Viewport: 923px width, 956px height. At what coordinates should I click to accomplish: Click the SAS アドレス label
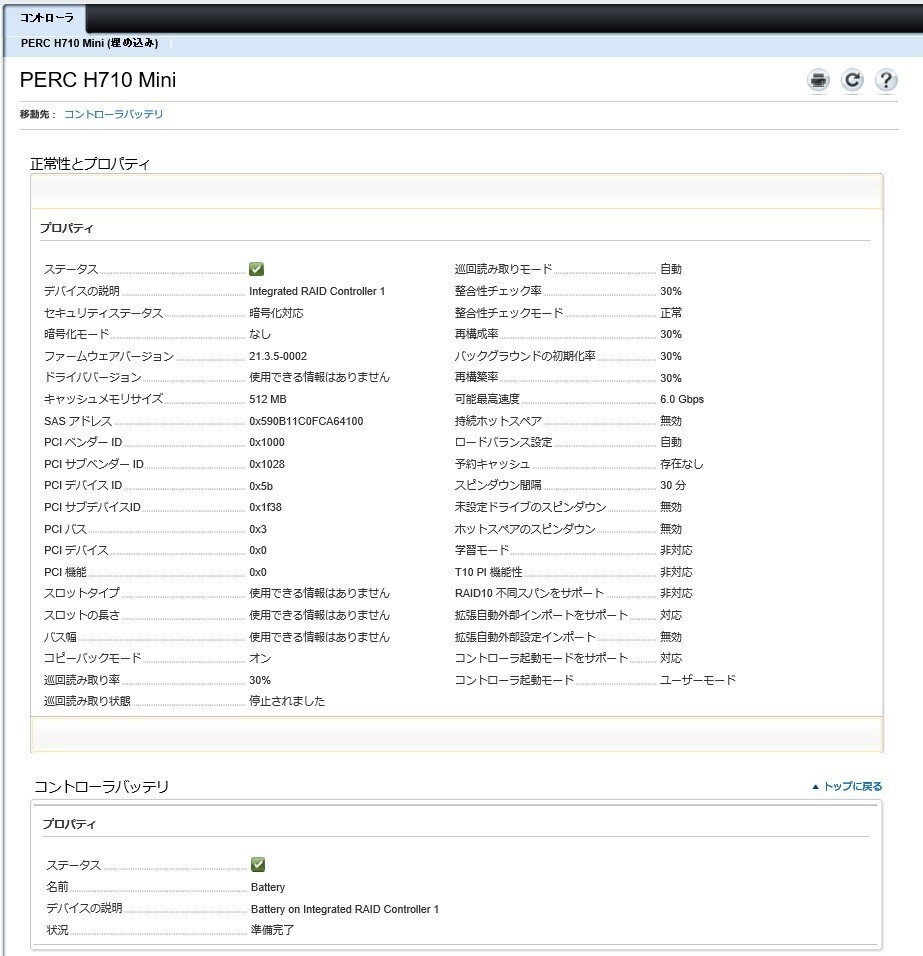[78, 421]
